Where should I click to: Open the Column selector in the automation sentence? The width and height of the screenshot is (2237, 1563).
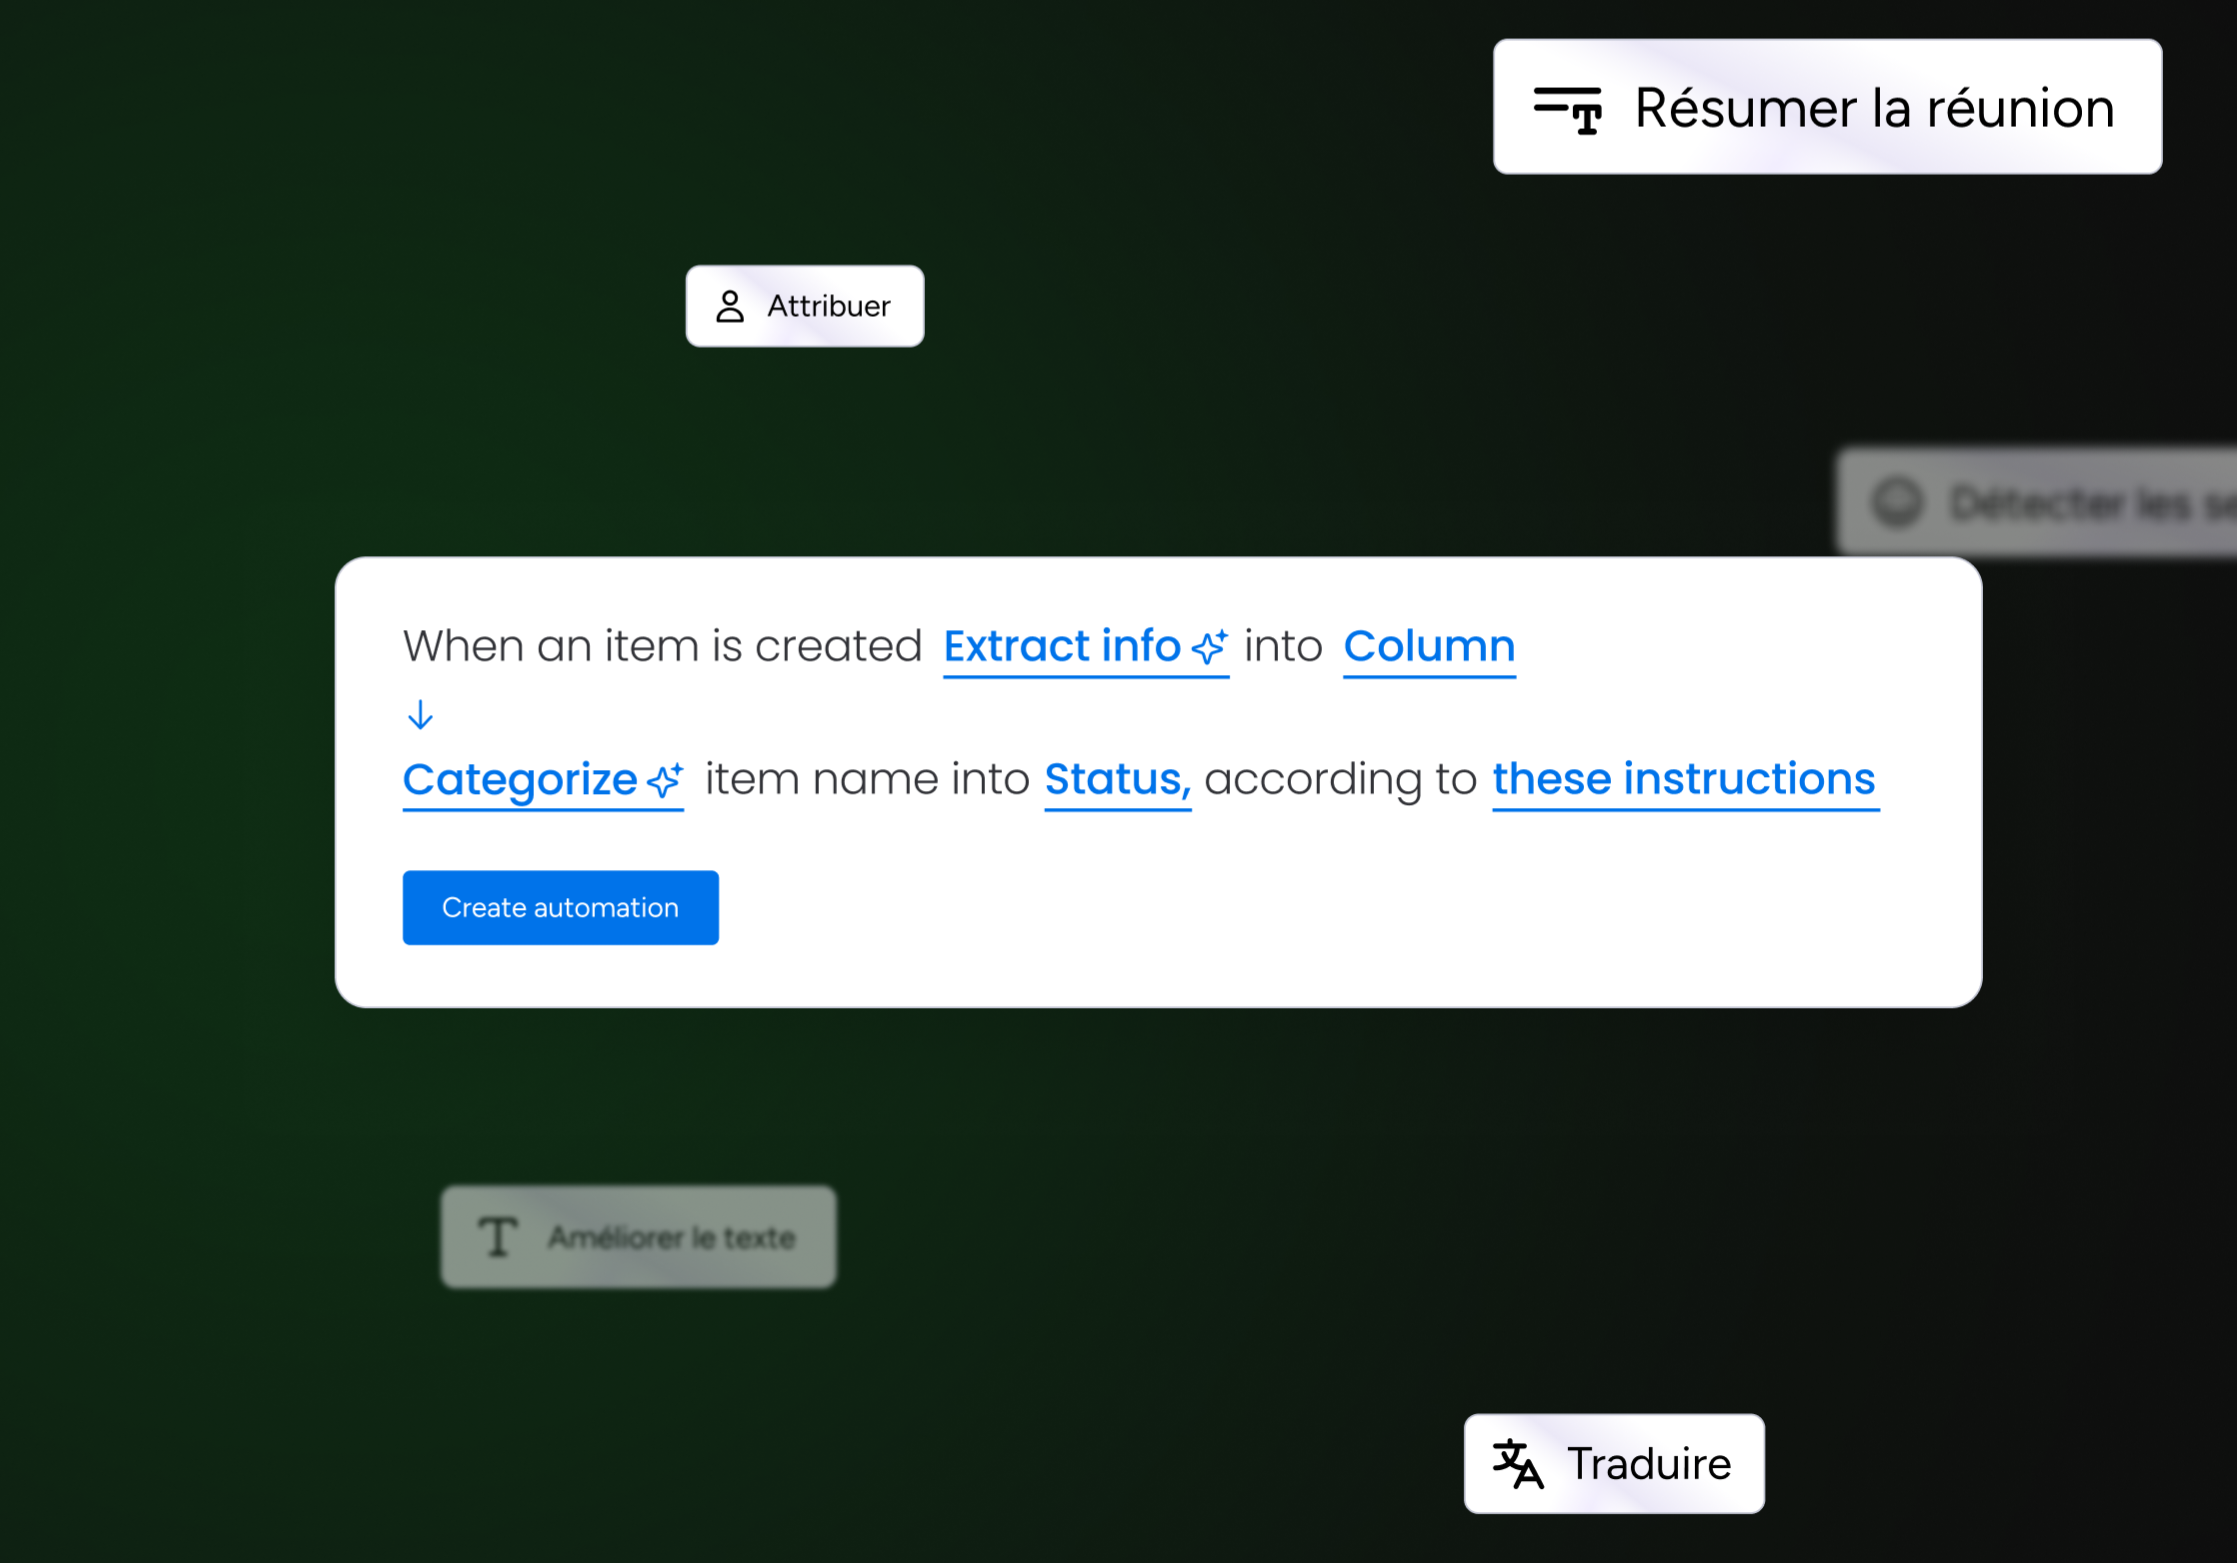[1429, 646]
